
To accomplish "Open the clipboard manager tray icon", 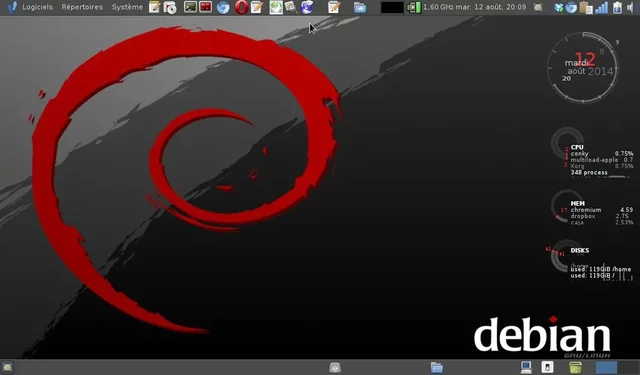I will (586, 7).
